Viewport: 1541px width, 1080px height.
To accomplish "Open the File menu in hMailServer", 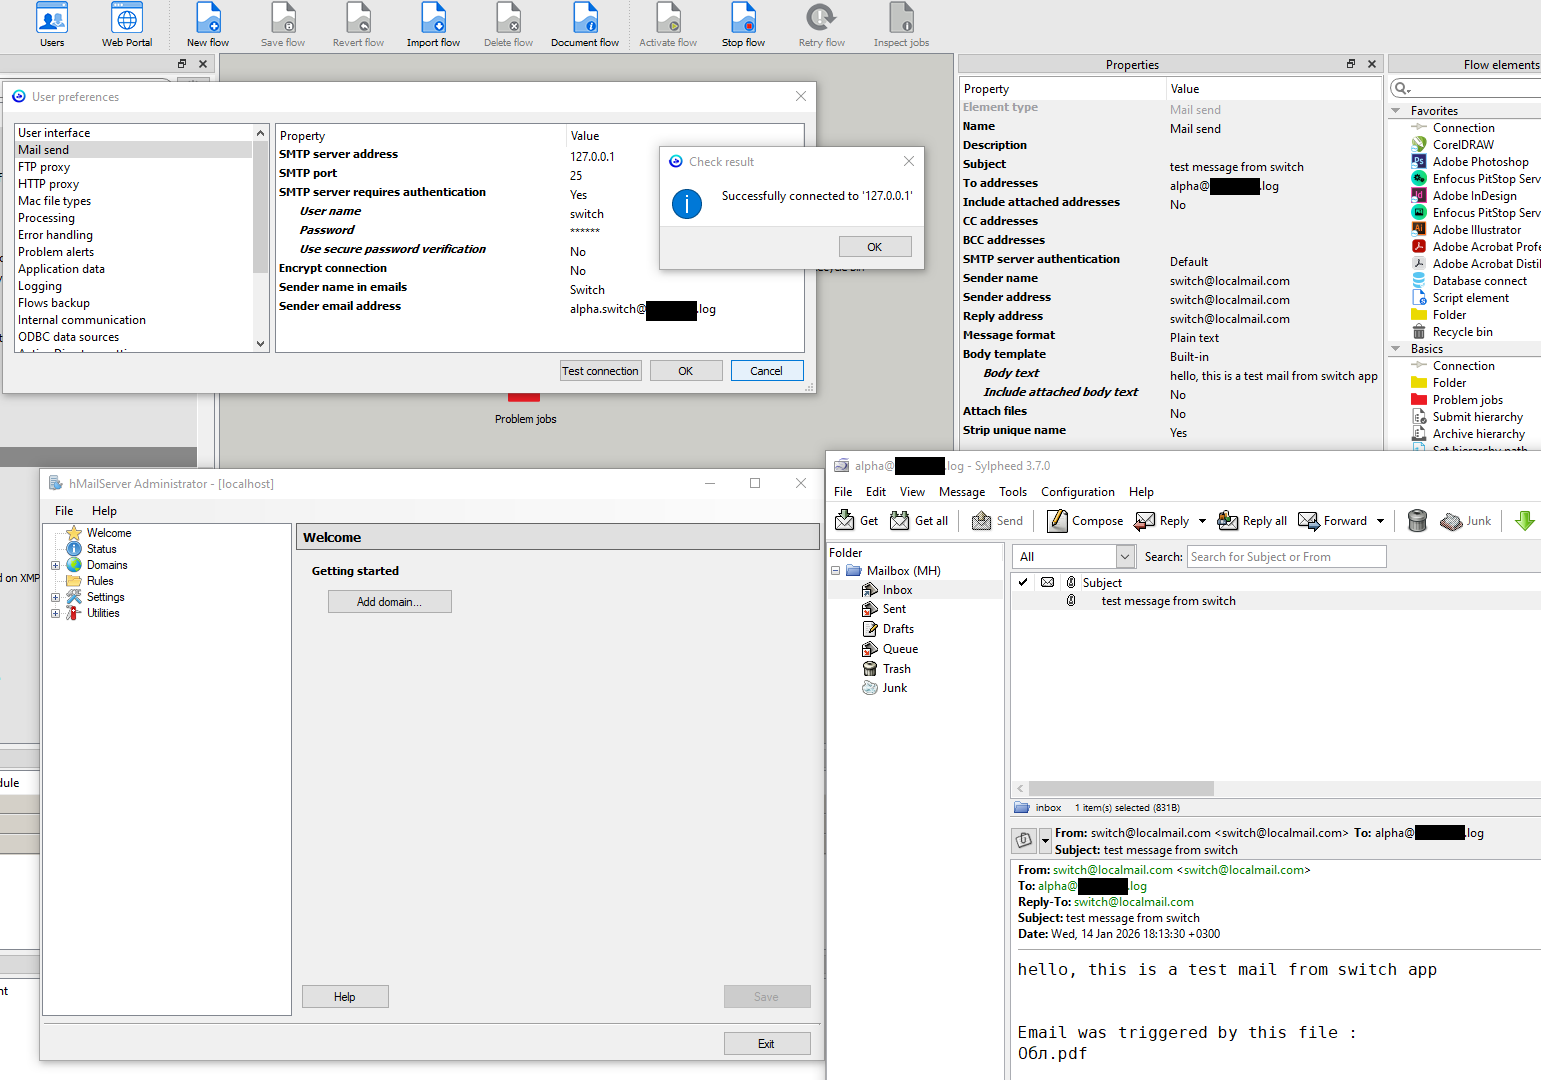I will tap(64, 511).
